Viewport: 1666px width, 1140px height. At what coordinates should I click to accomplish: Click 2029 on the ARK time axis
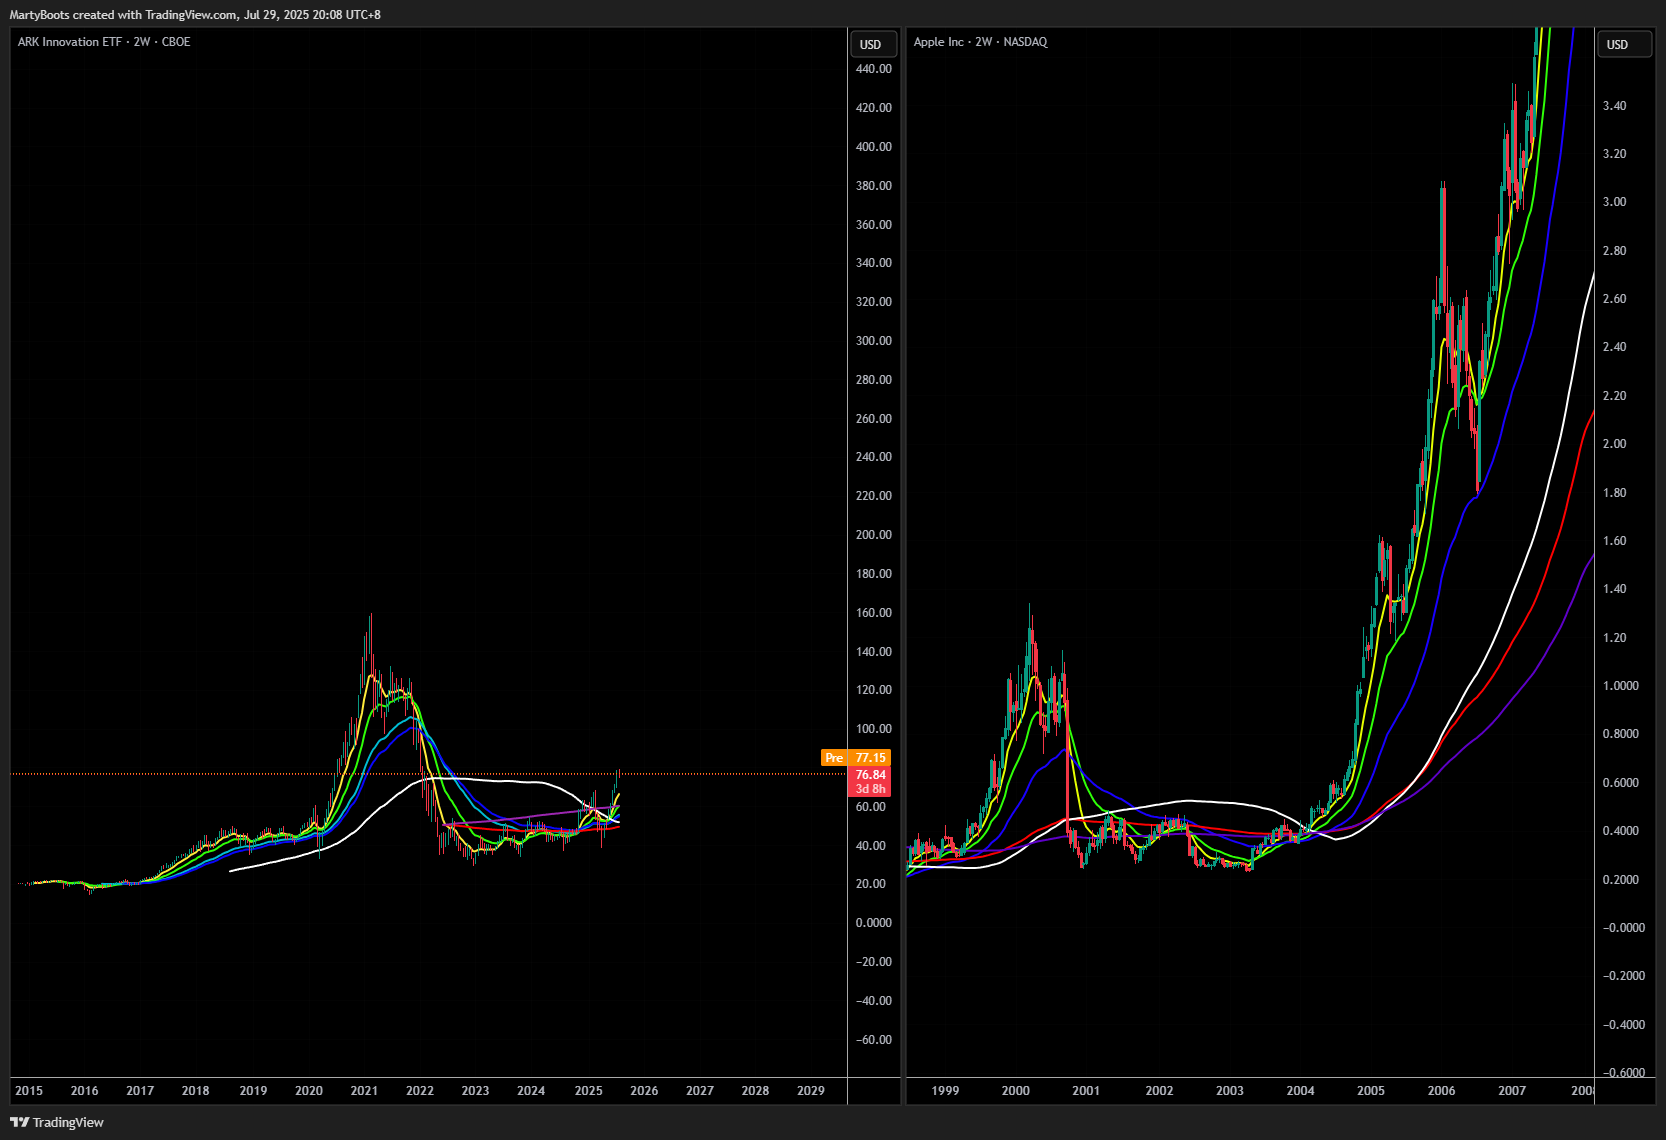tap(811, 1091)
